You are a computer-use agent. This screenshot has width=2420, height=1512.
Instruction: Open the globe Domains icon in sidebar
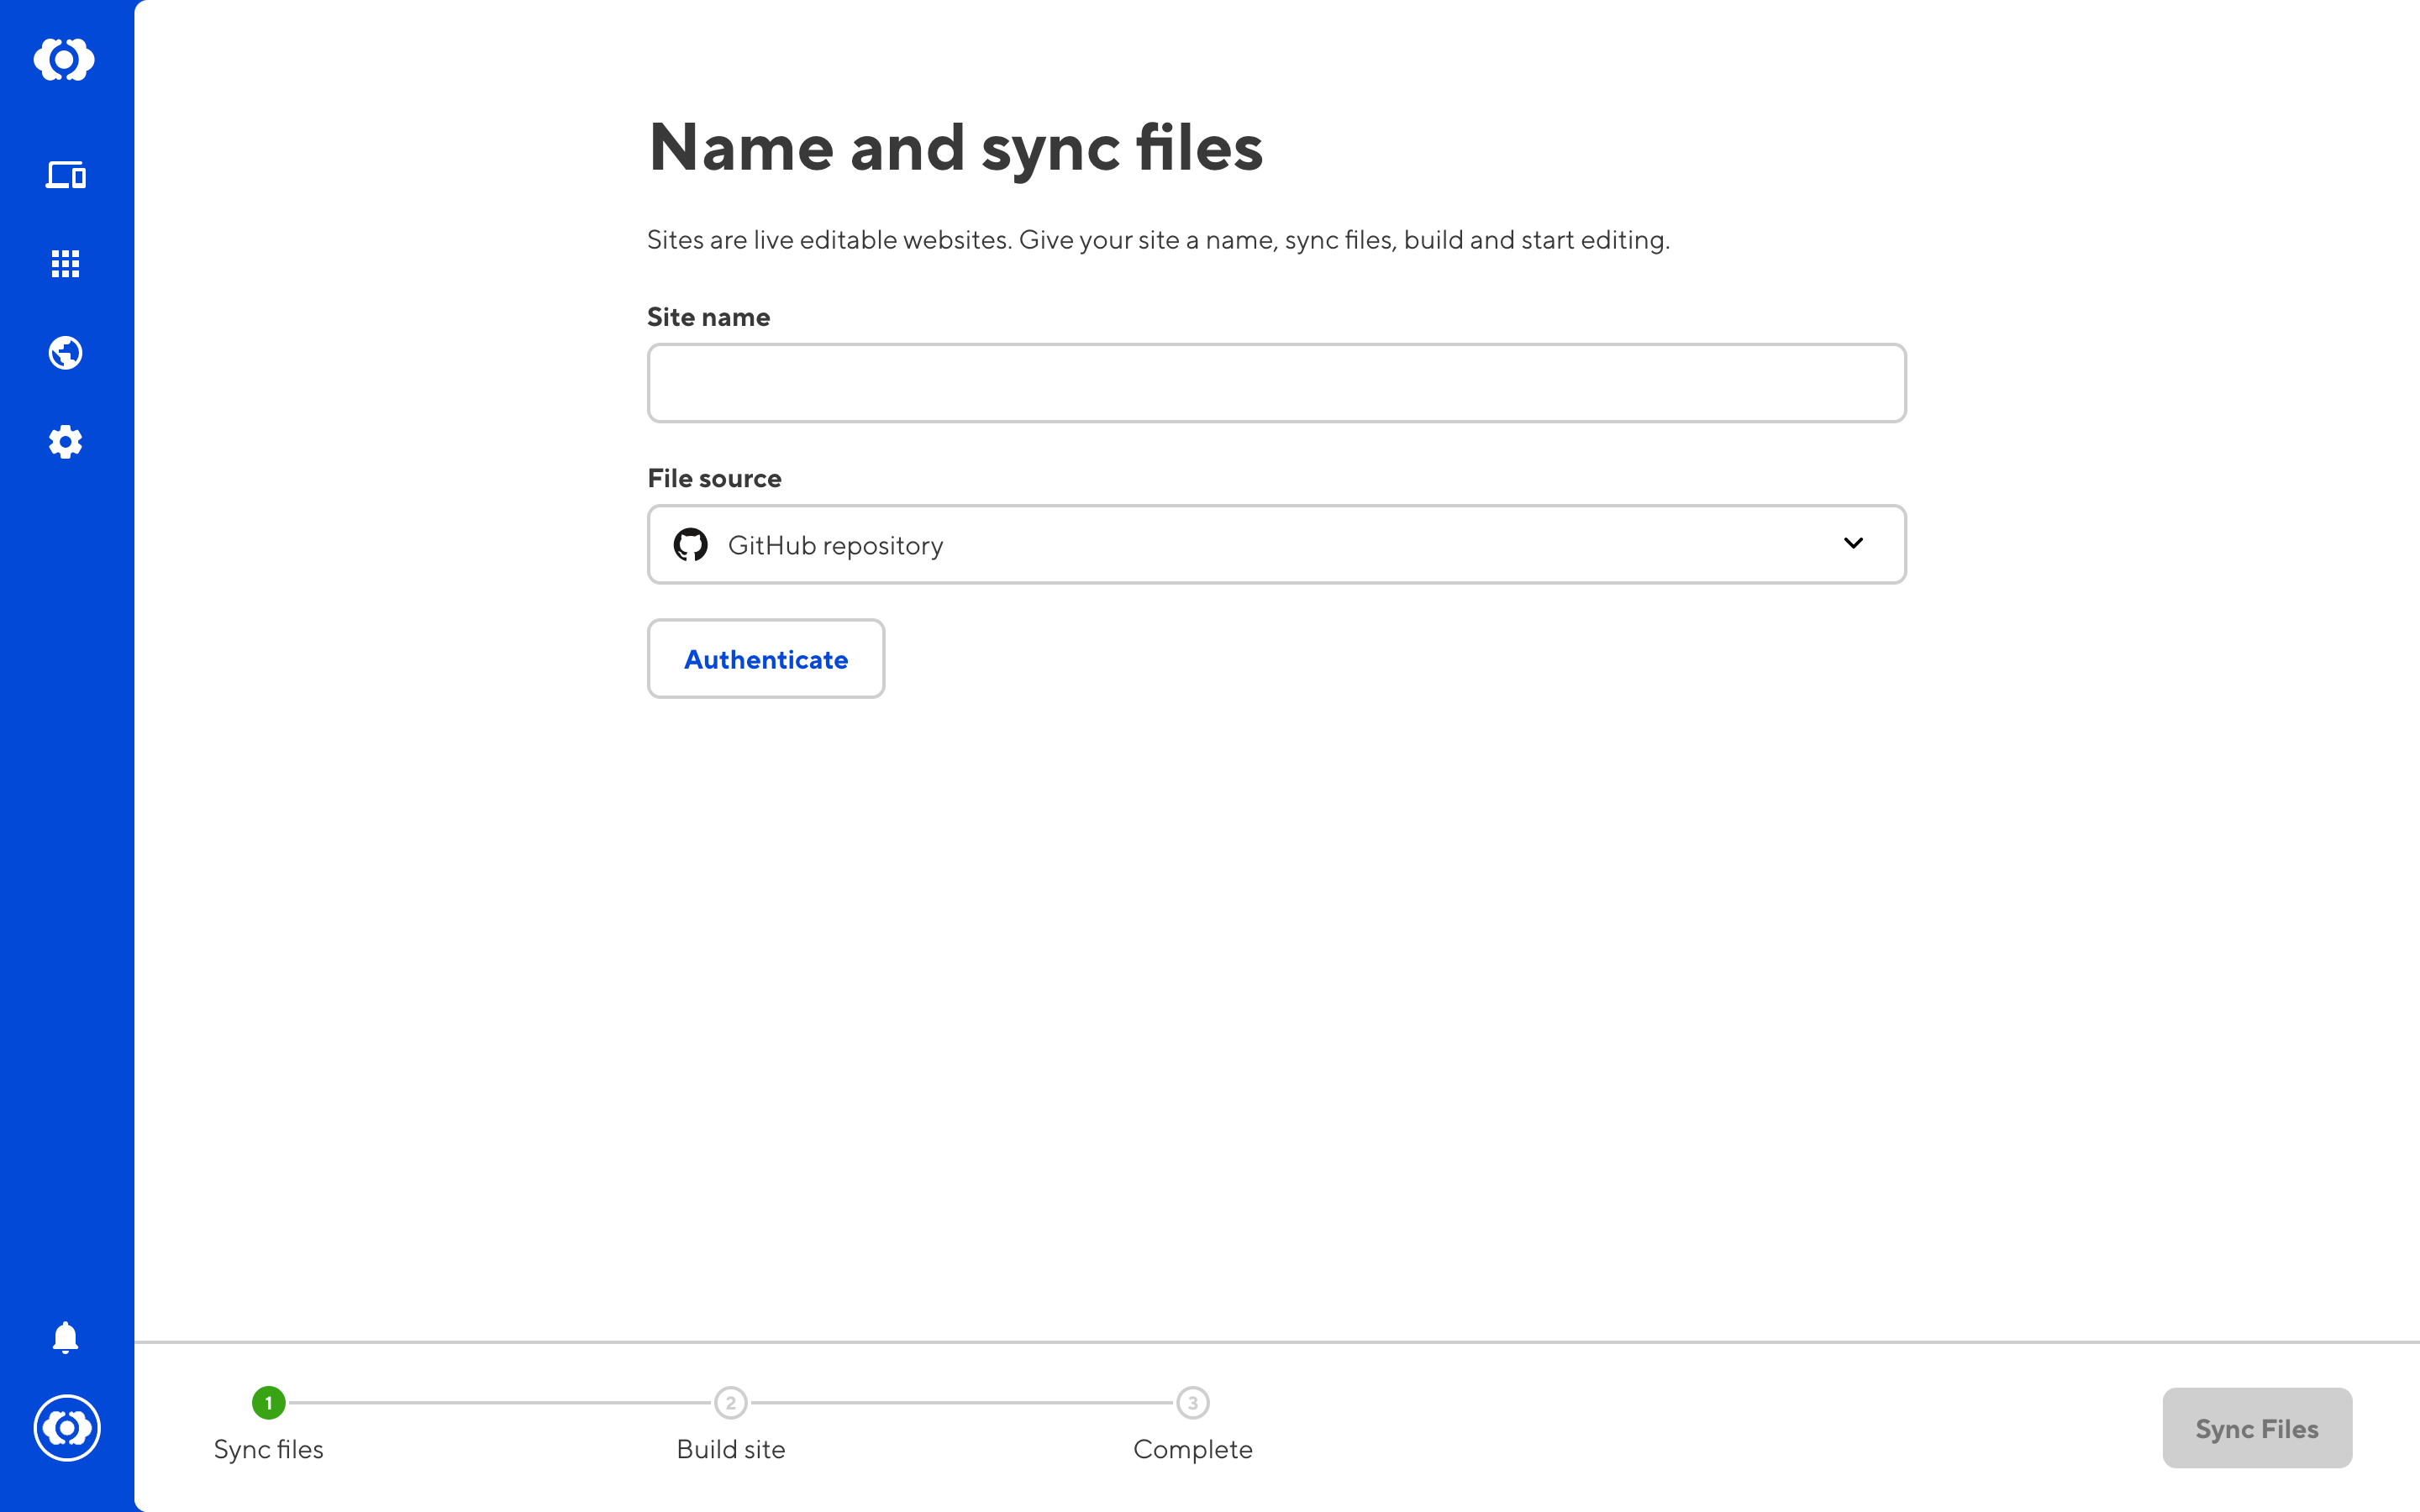pos(66,353)
